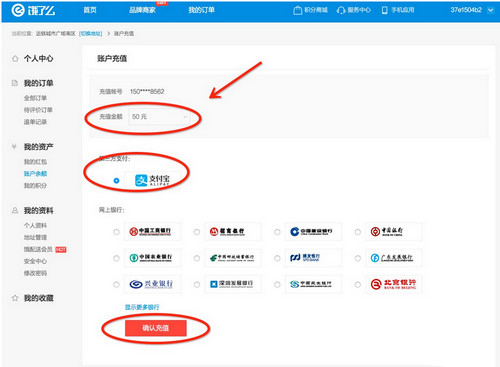Viewport: 500px width, 367px height.
Task: Open the 手机应用 phone icon
Action: coord(384,10)
